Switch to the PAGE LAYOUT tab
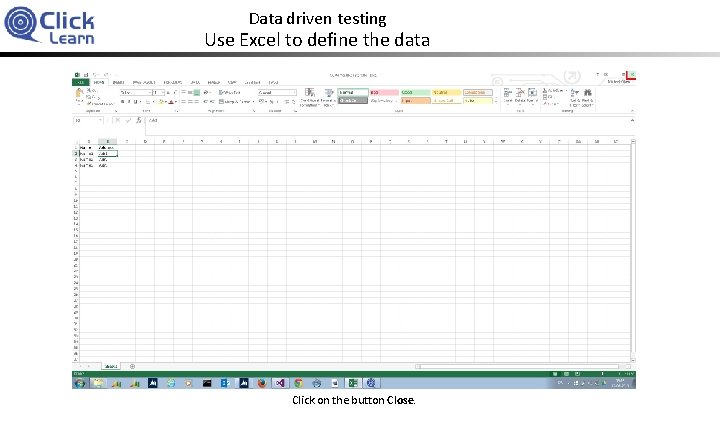This screenshot has height=437, width=720. (x=144, y=83)
